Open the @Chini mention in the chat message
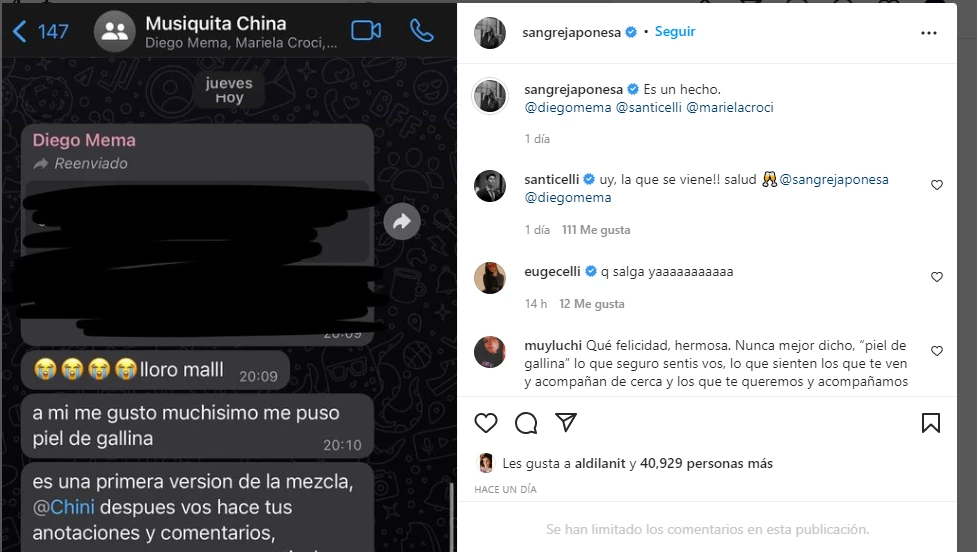This screenshot has width=977, height=552. coord(64,507)
